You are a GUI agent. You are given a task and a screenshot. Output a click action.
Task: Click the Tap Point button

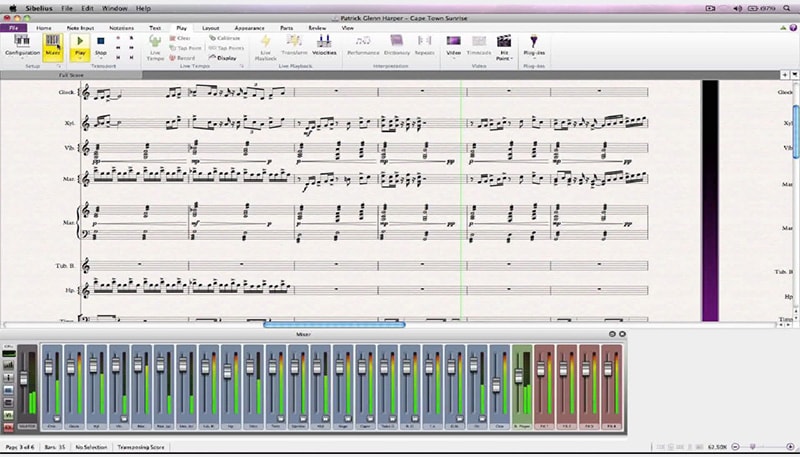tap(186, 48)
